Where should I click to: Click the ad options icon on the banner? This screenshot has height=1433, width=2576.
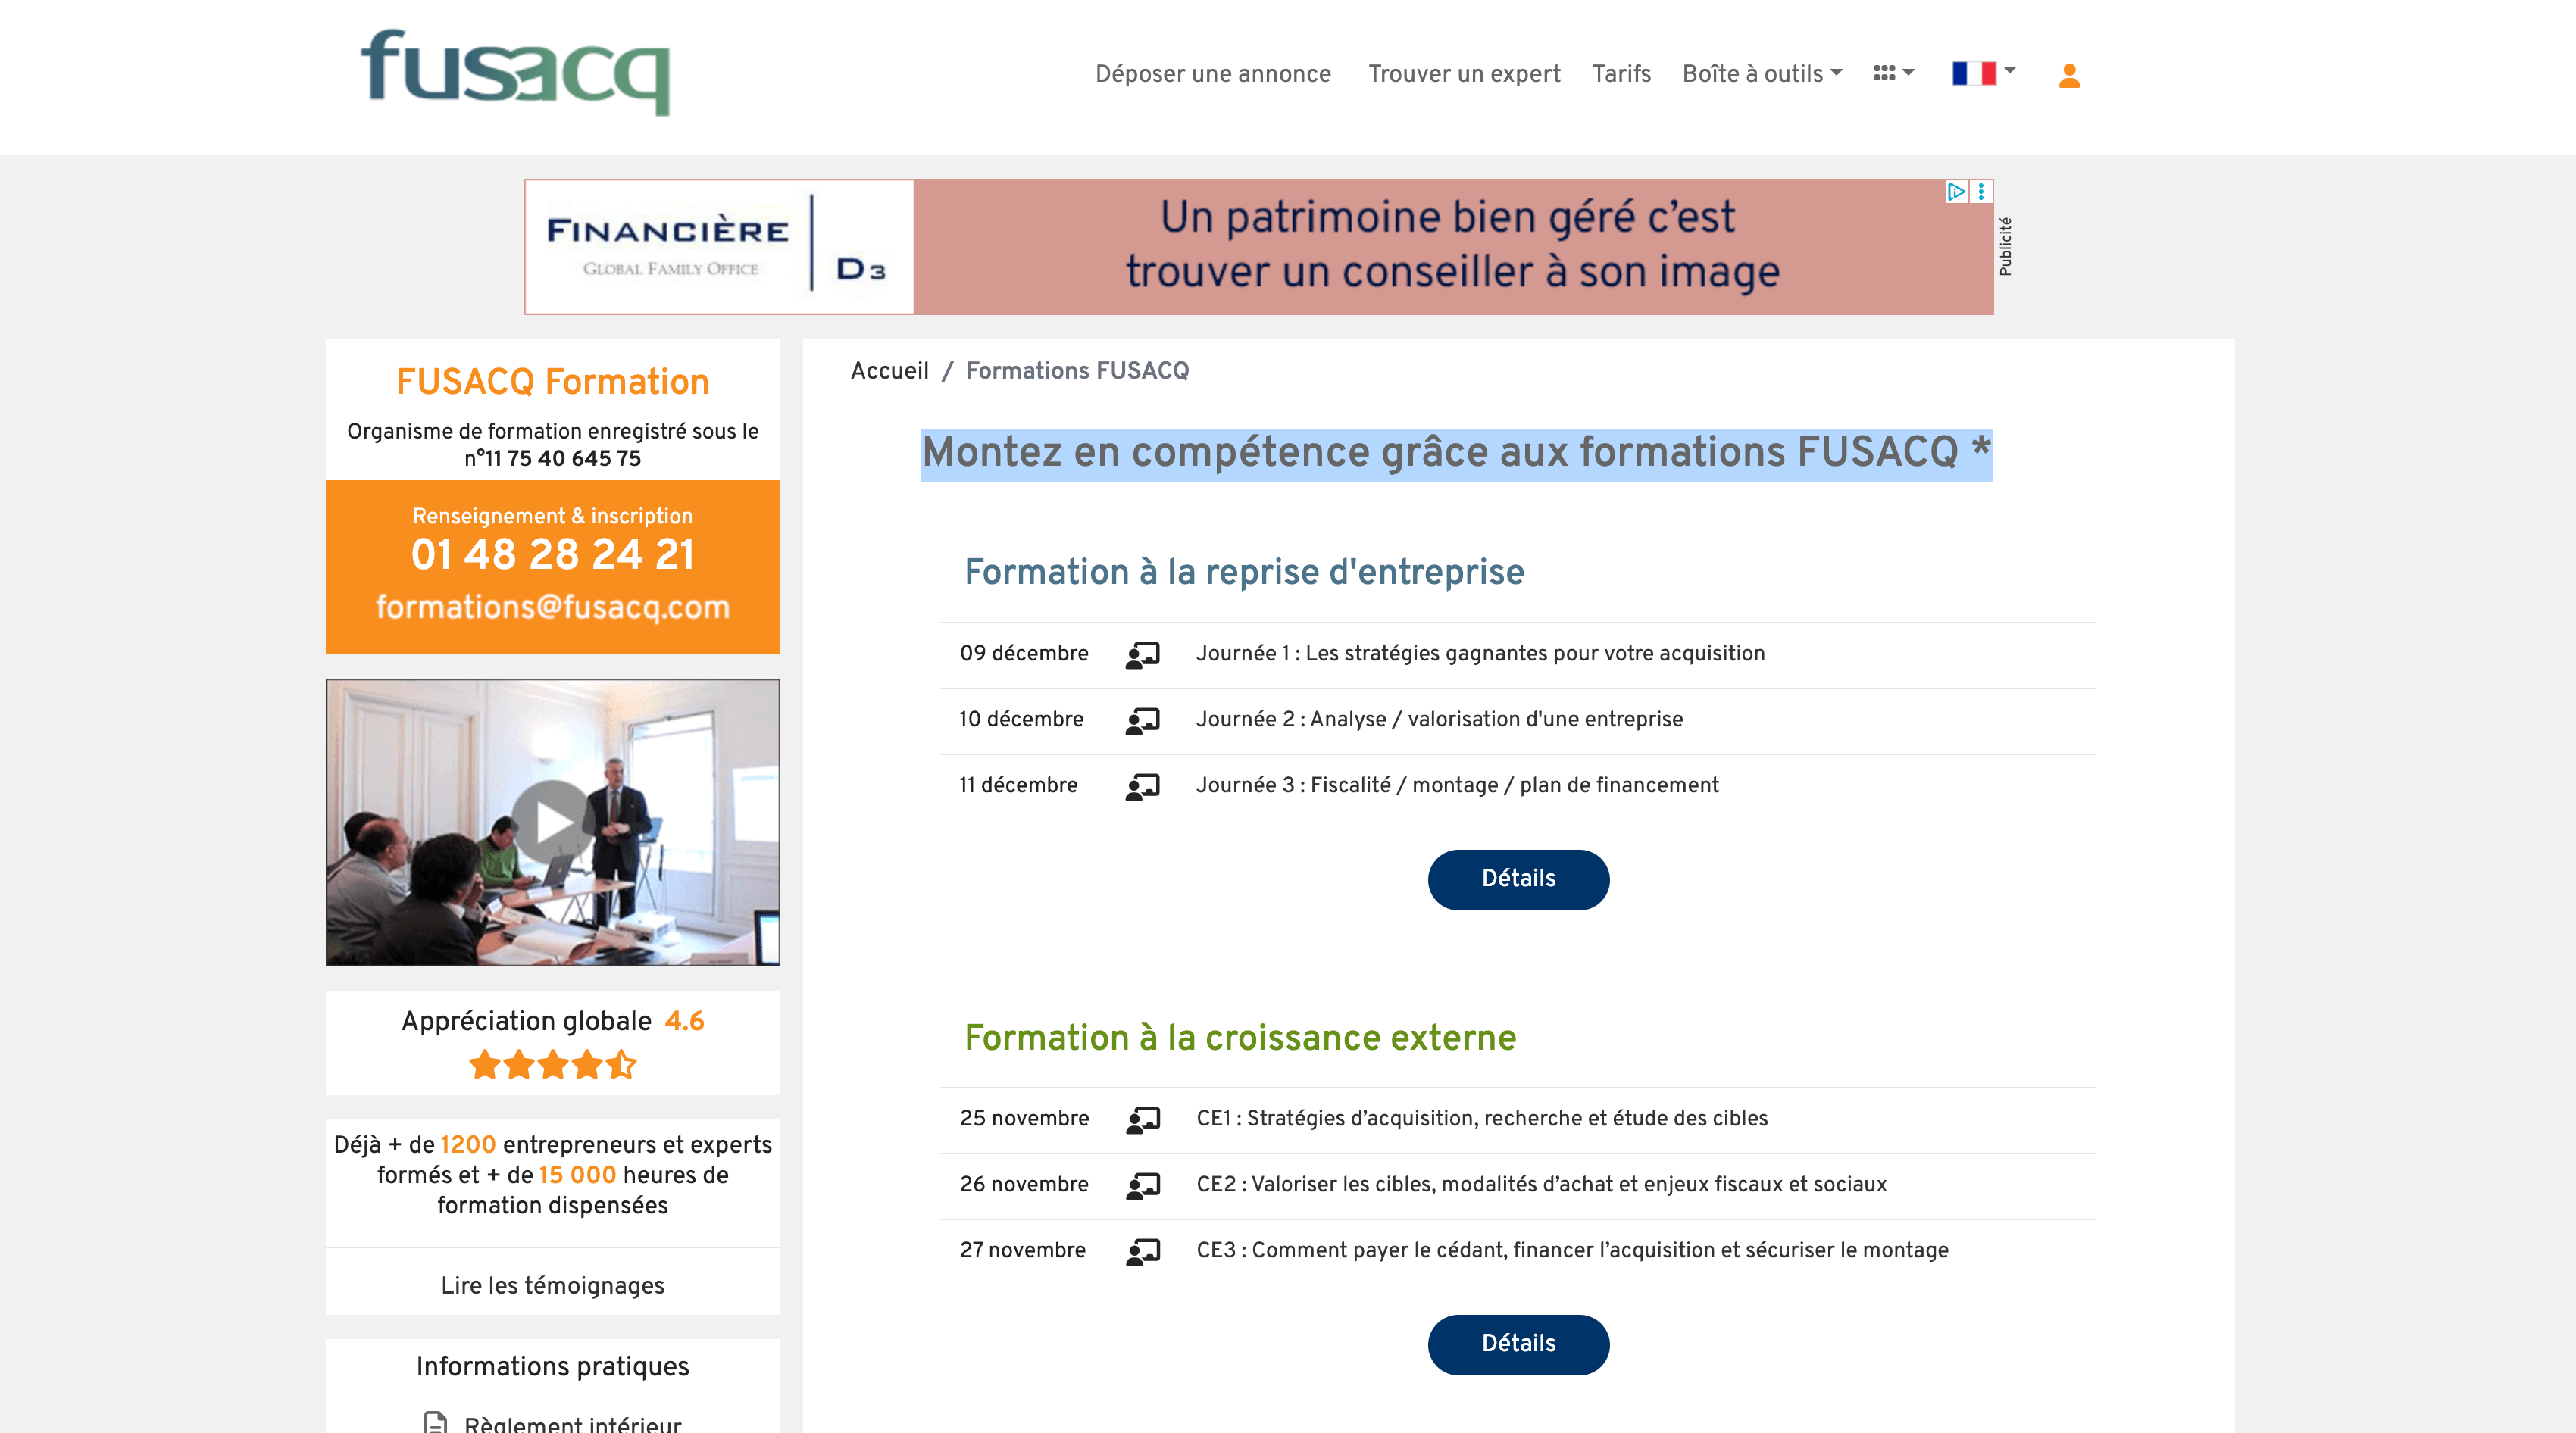point(1981,191)
